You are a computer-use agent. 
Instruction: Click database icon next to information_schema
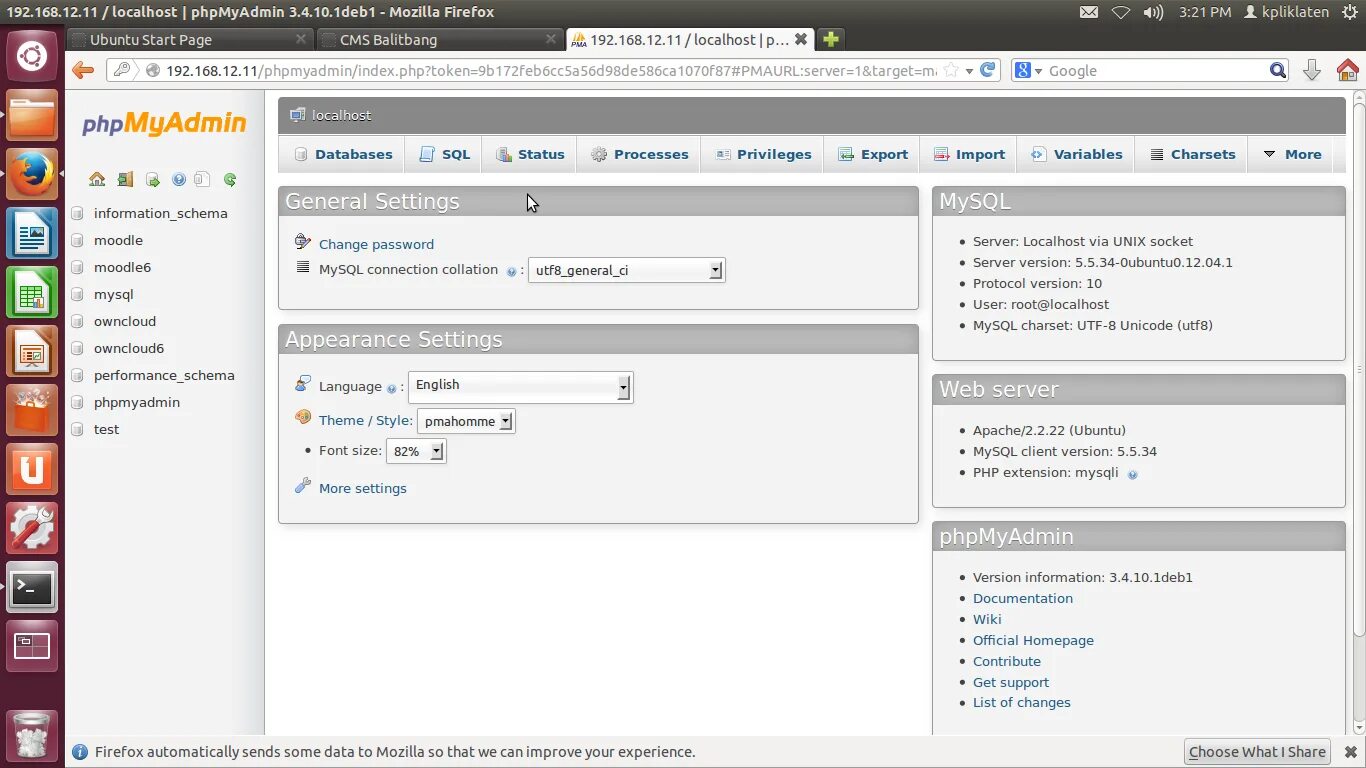(77, 213)
